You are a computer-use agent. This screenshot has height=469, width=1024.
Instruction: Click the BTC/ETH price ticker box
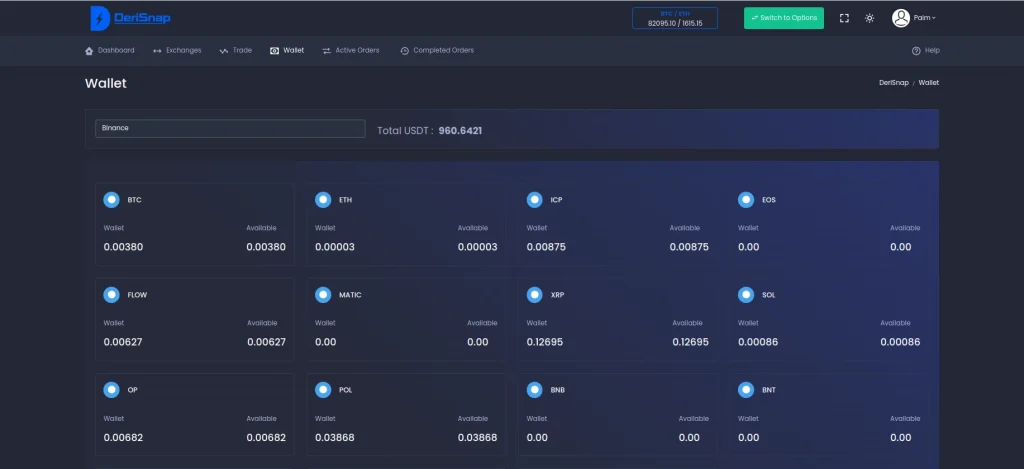tap(675, 18)
